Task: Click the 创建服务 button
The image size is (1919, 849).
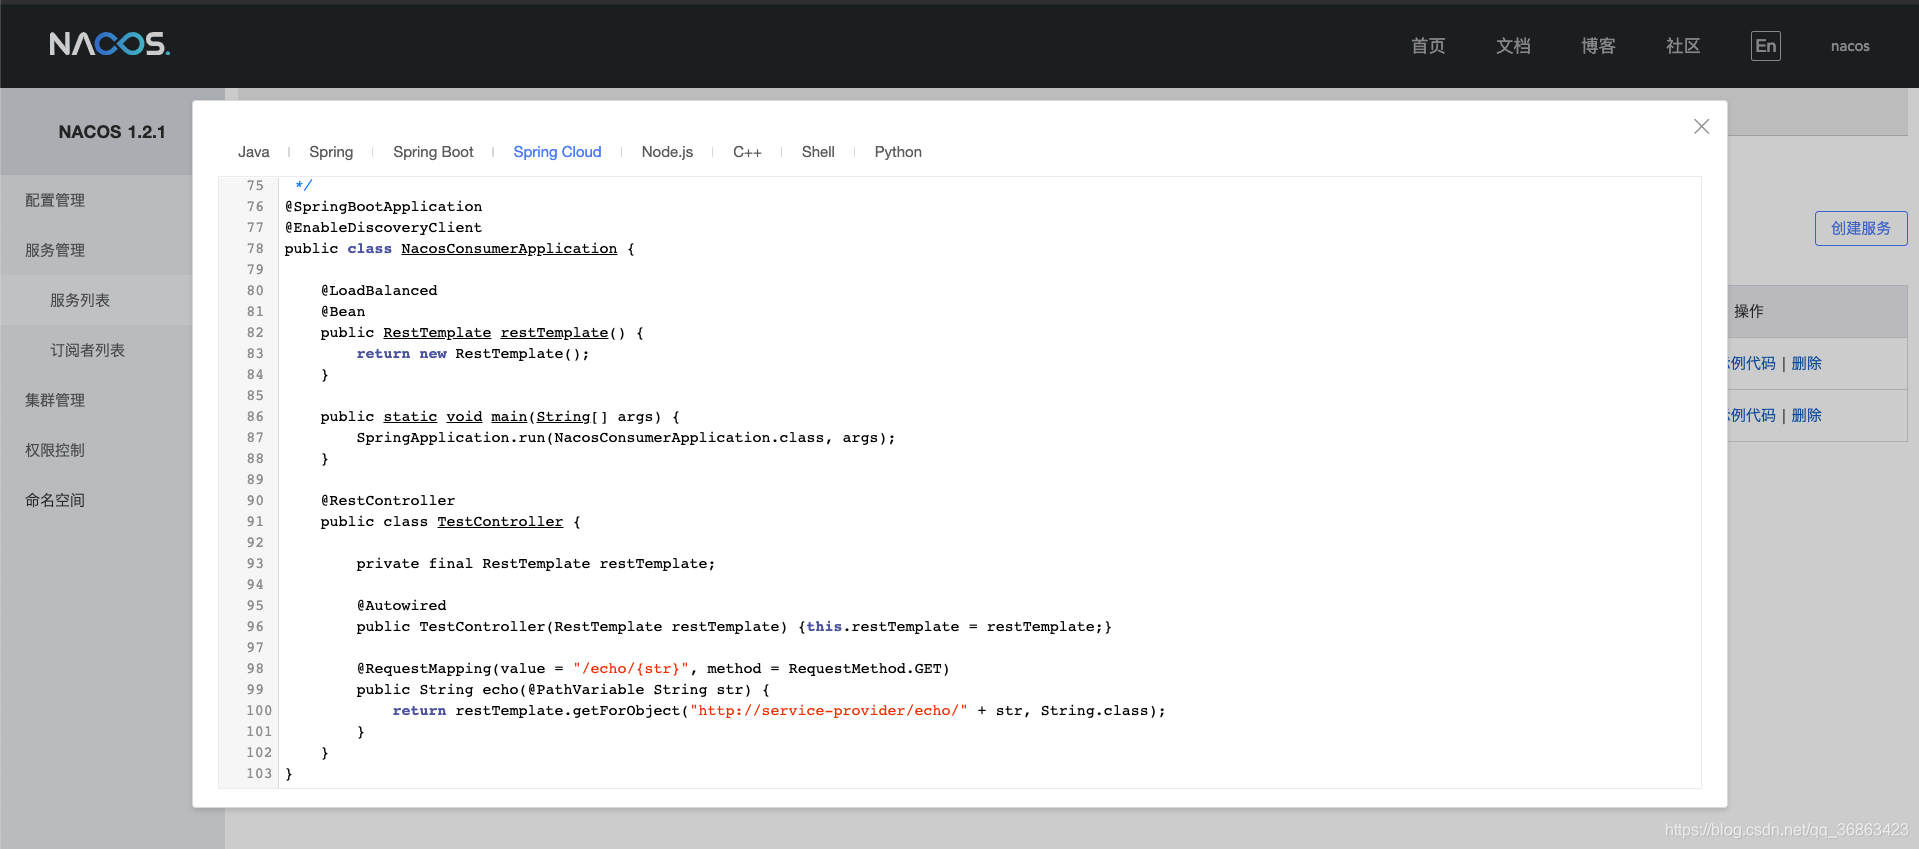Action: click(1861, 228)
